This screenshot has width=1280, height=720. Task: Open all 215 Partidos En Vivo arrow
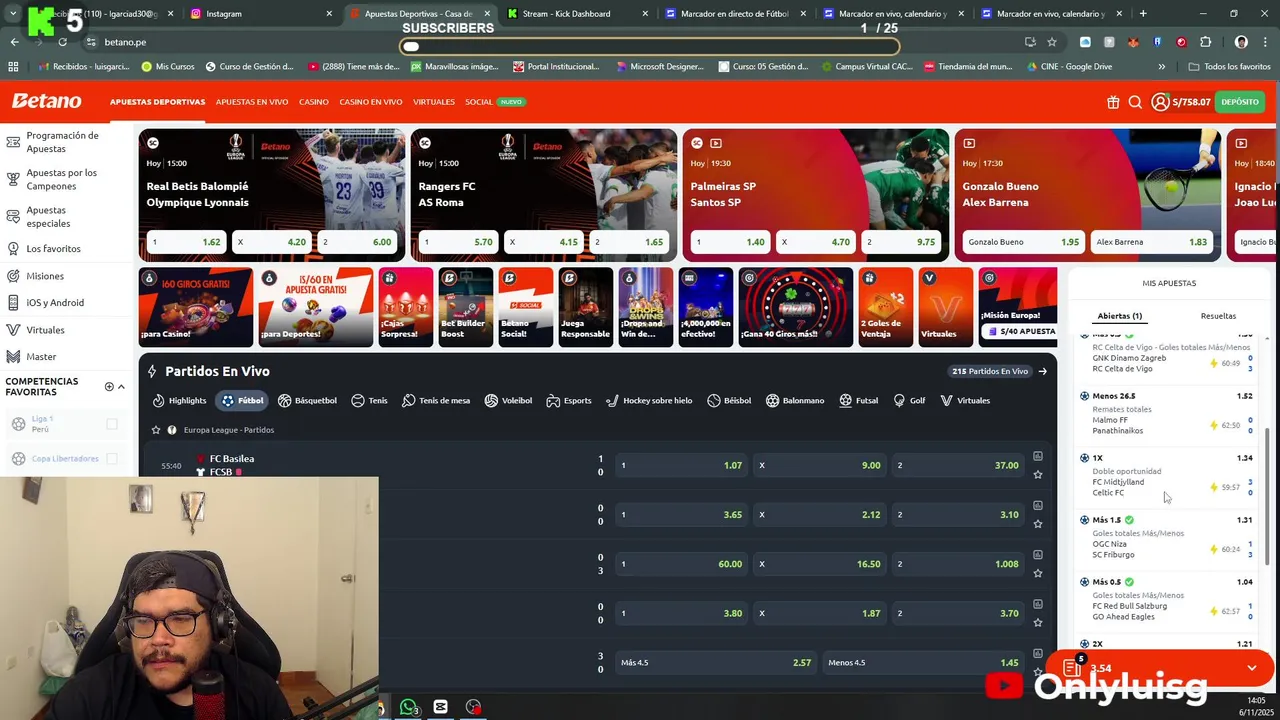click(x=1042, y=371)
